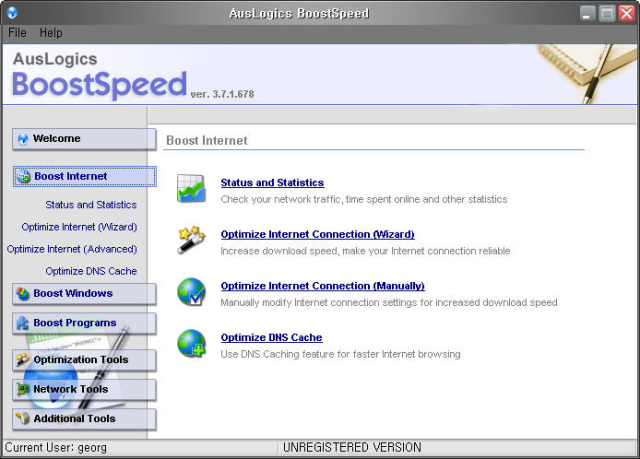Open Optimize Internet Connection (Manually) link

tap(322, 286)
